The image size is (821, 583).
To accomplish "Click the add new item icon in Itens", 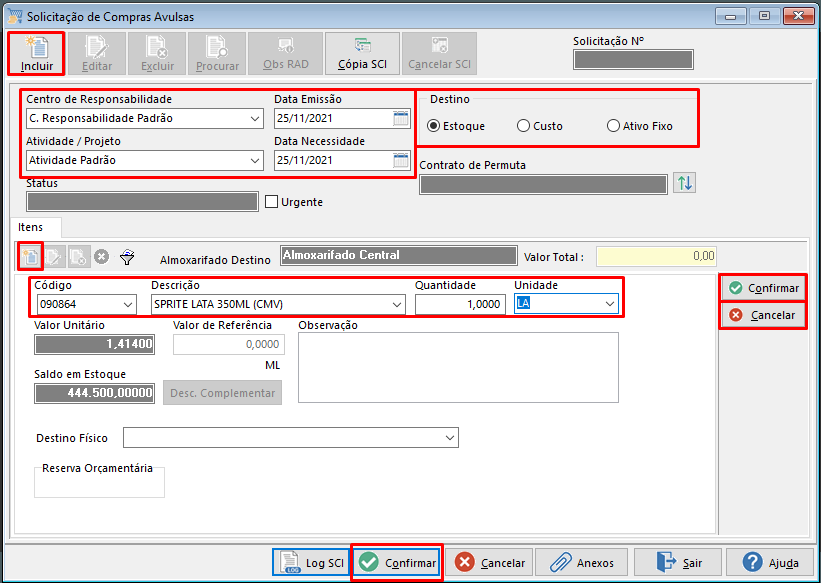I will [30, 257].
